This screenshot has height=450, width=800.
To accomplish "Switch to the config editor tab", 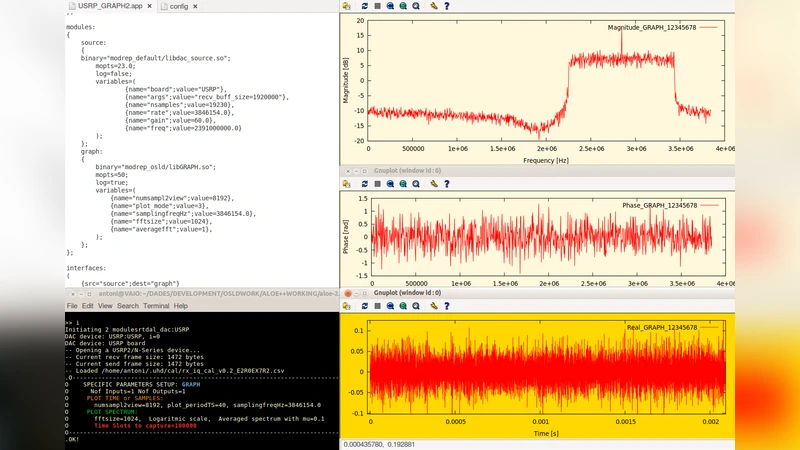I will click(x=178, y=6).
